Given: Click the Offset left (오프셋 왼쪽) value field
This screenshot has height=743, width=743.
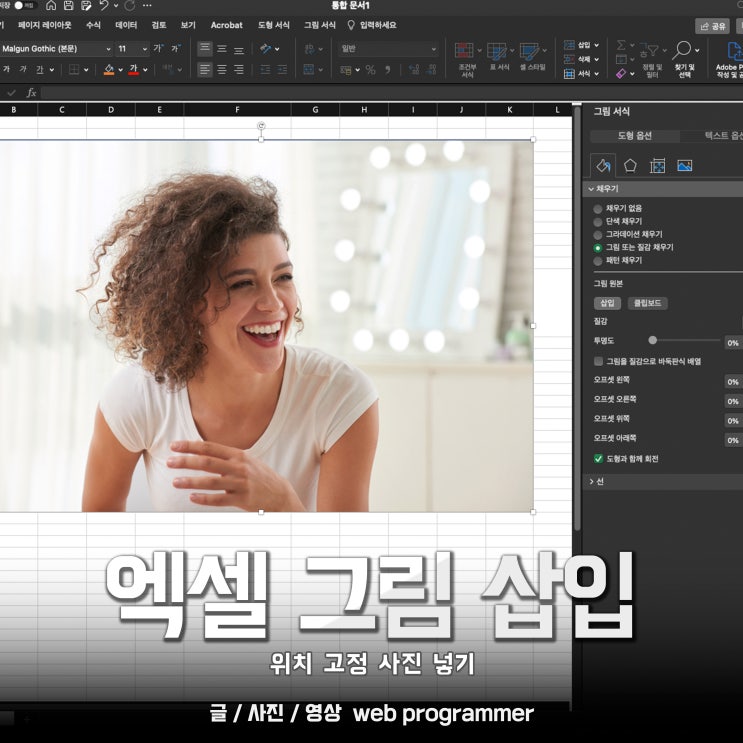Looking at the screenshot, I should (x=733, y=381).
